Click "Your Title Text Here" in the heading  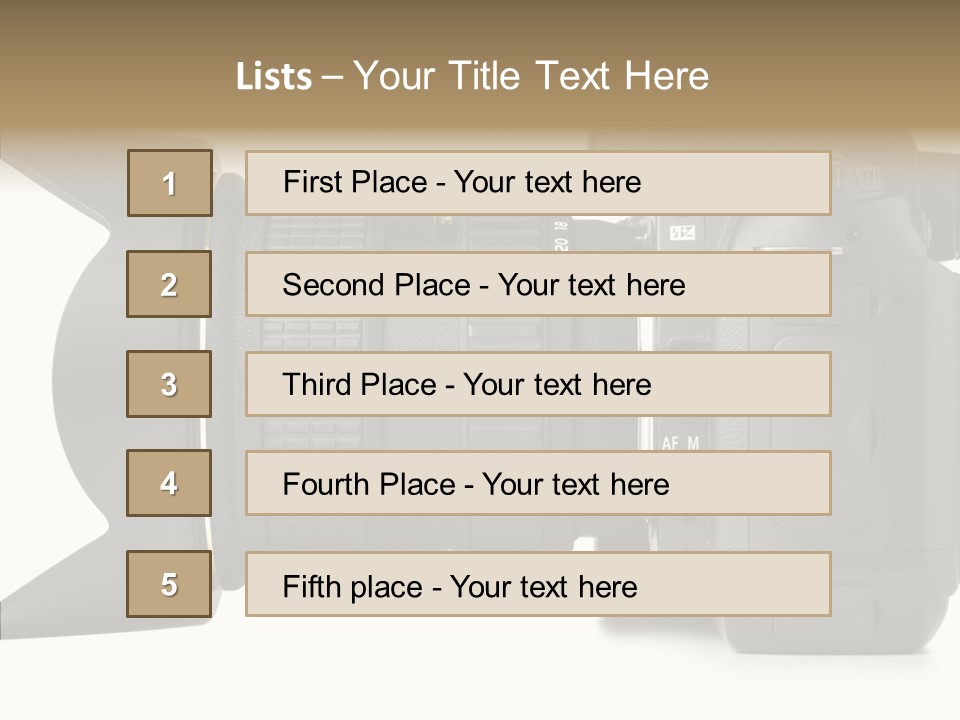tap(531, 76)
